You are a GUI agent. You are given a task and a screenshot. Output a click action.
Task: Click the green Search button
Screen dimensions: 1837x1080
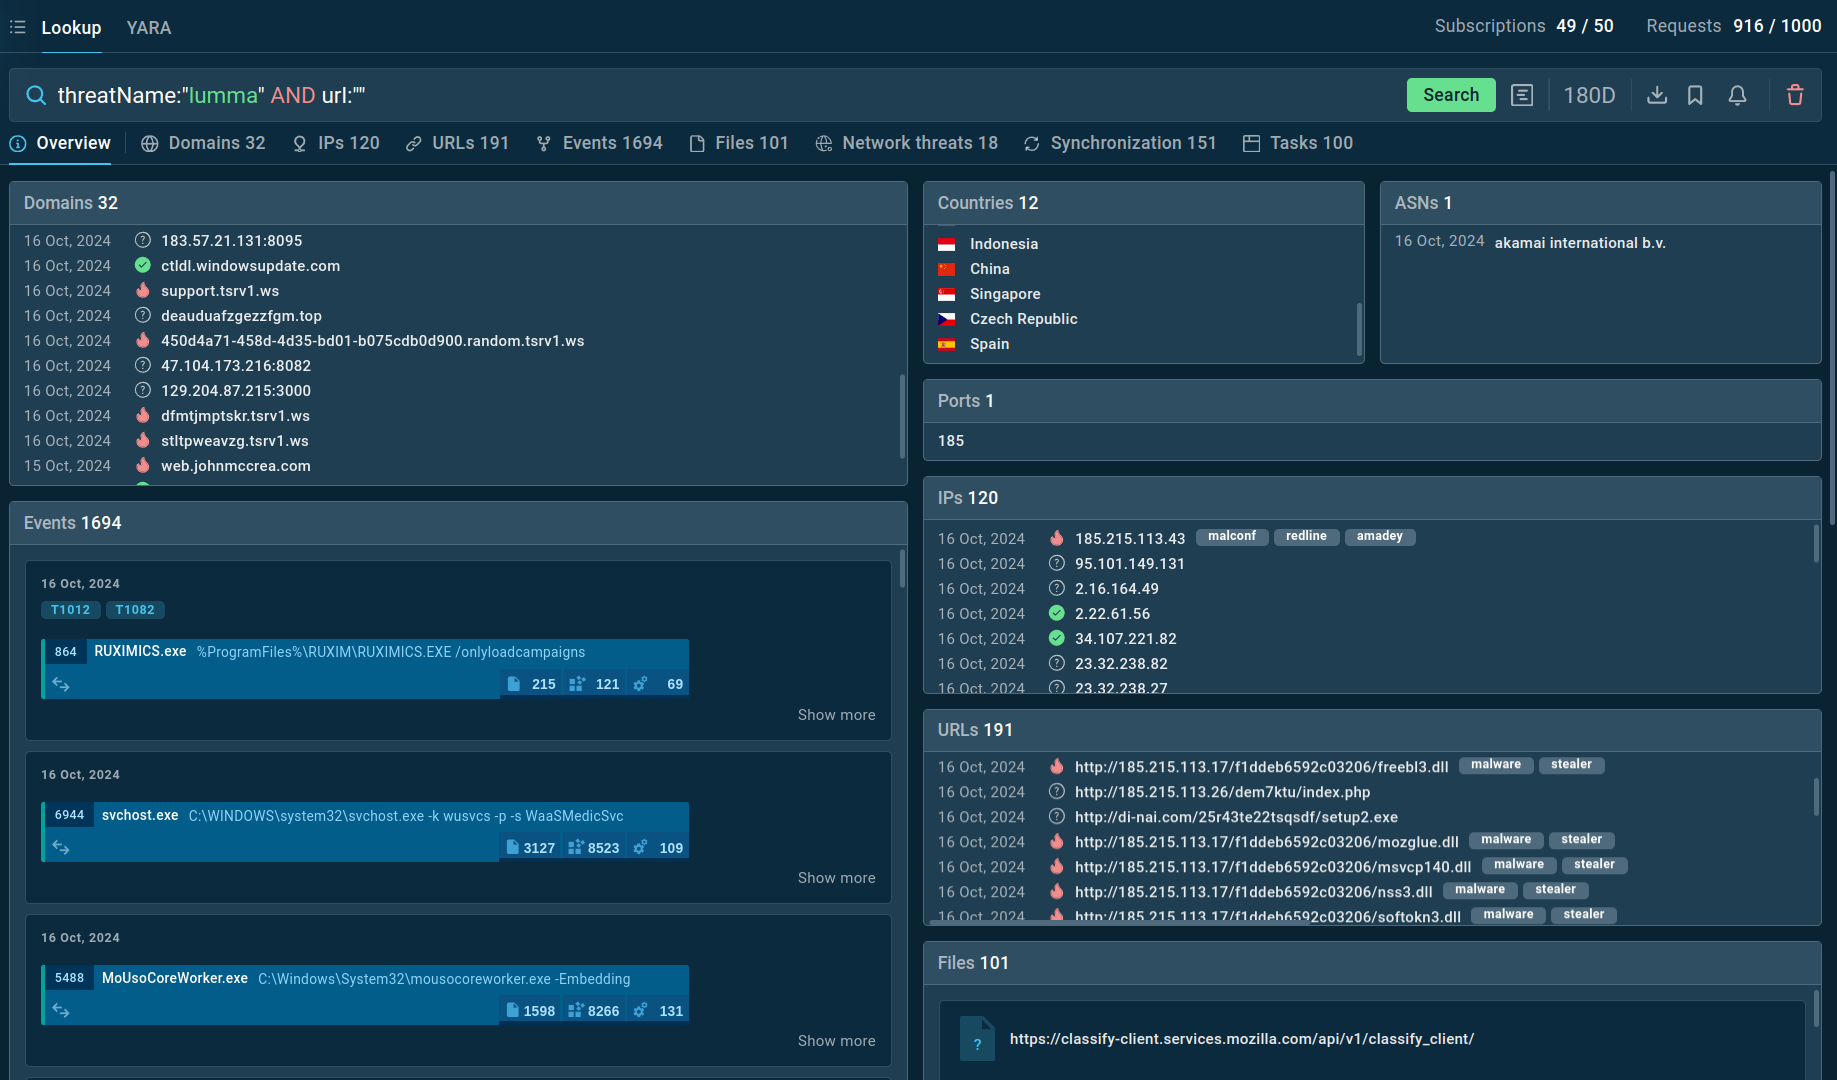(1451, 94)
